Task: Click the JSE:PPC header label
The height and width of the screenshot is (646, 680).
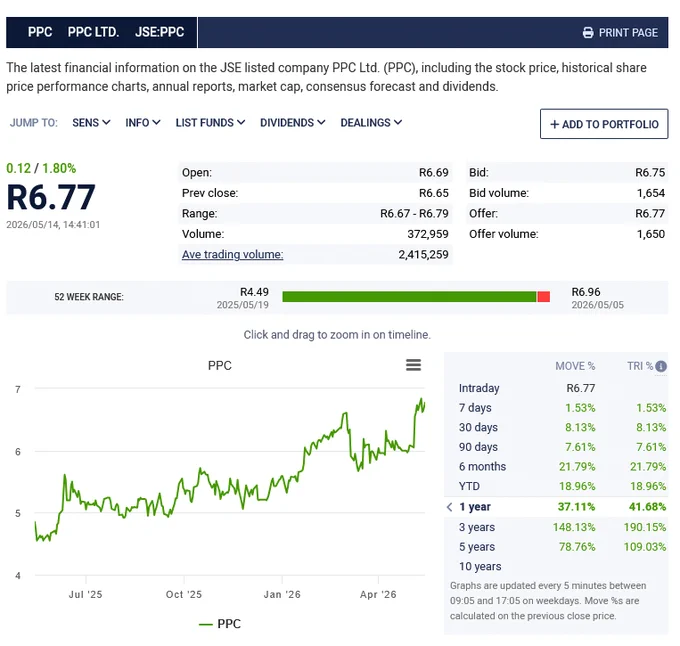Action: pyautogui.click(x=159, y=32)
